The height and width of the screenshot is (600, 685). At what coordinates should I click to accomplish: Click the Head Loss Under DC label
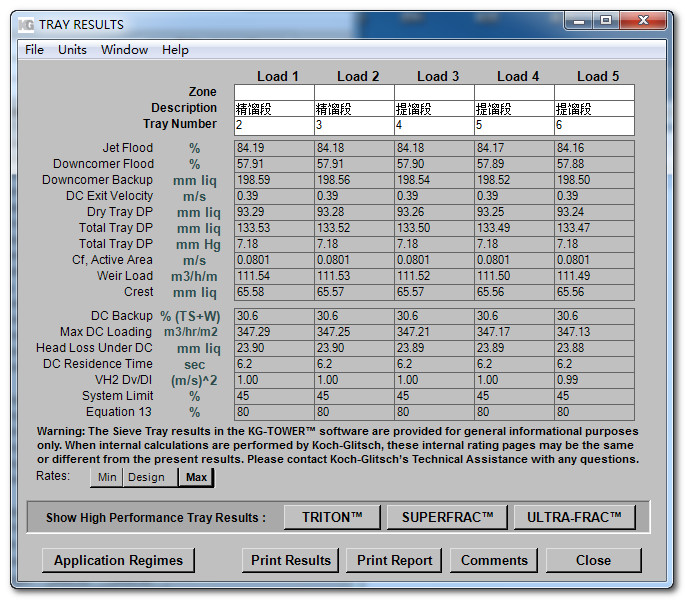pyautogui.click(x=94, y=348)
